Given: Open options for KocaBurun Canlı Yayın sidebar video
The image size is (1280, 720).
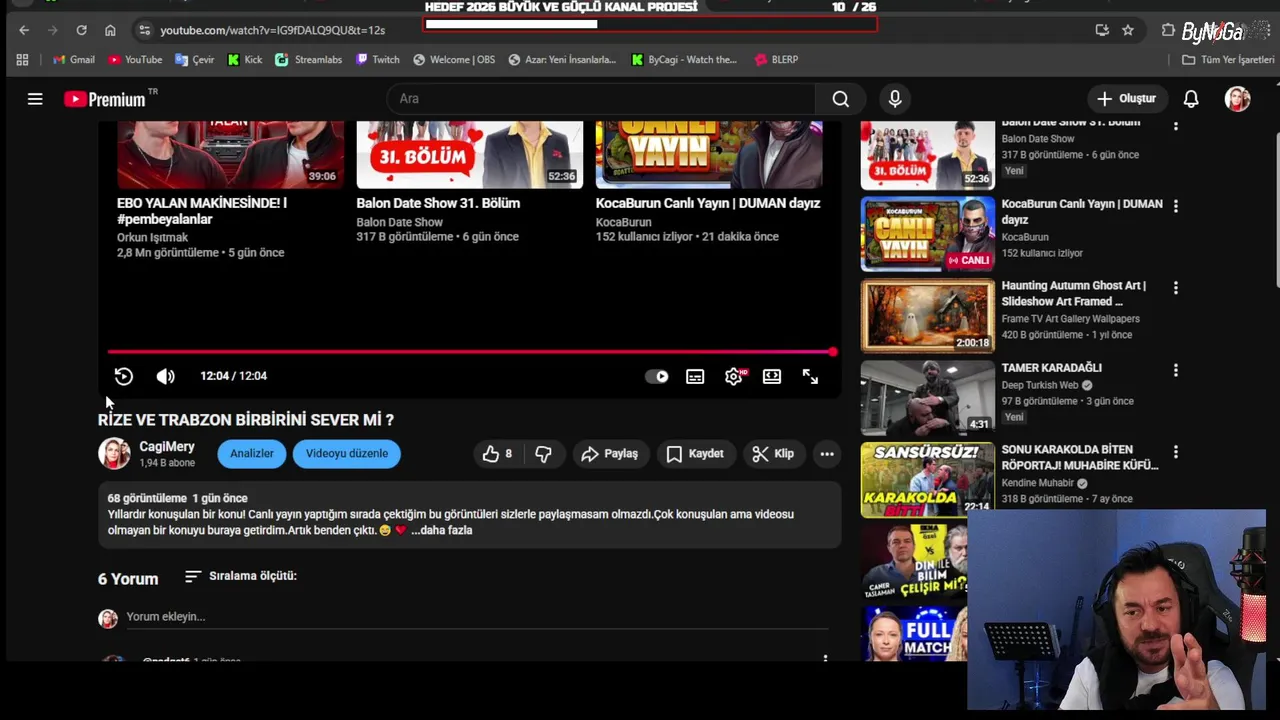Looking at the screenshot, I should (1176, 206).
